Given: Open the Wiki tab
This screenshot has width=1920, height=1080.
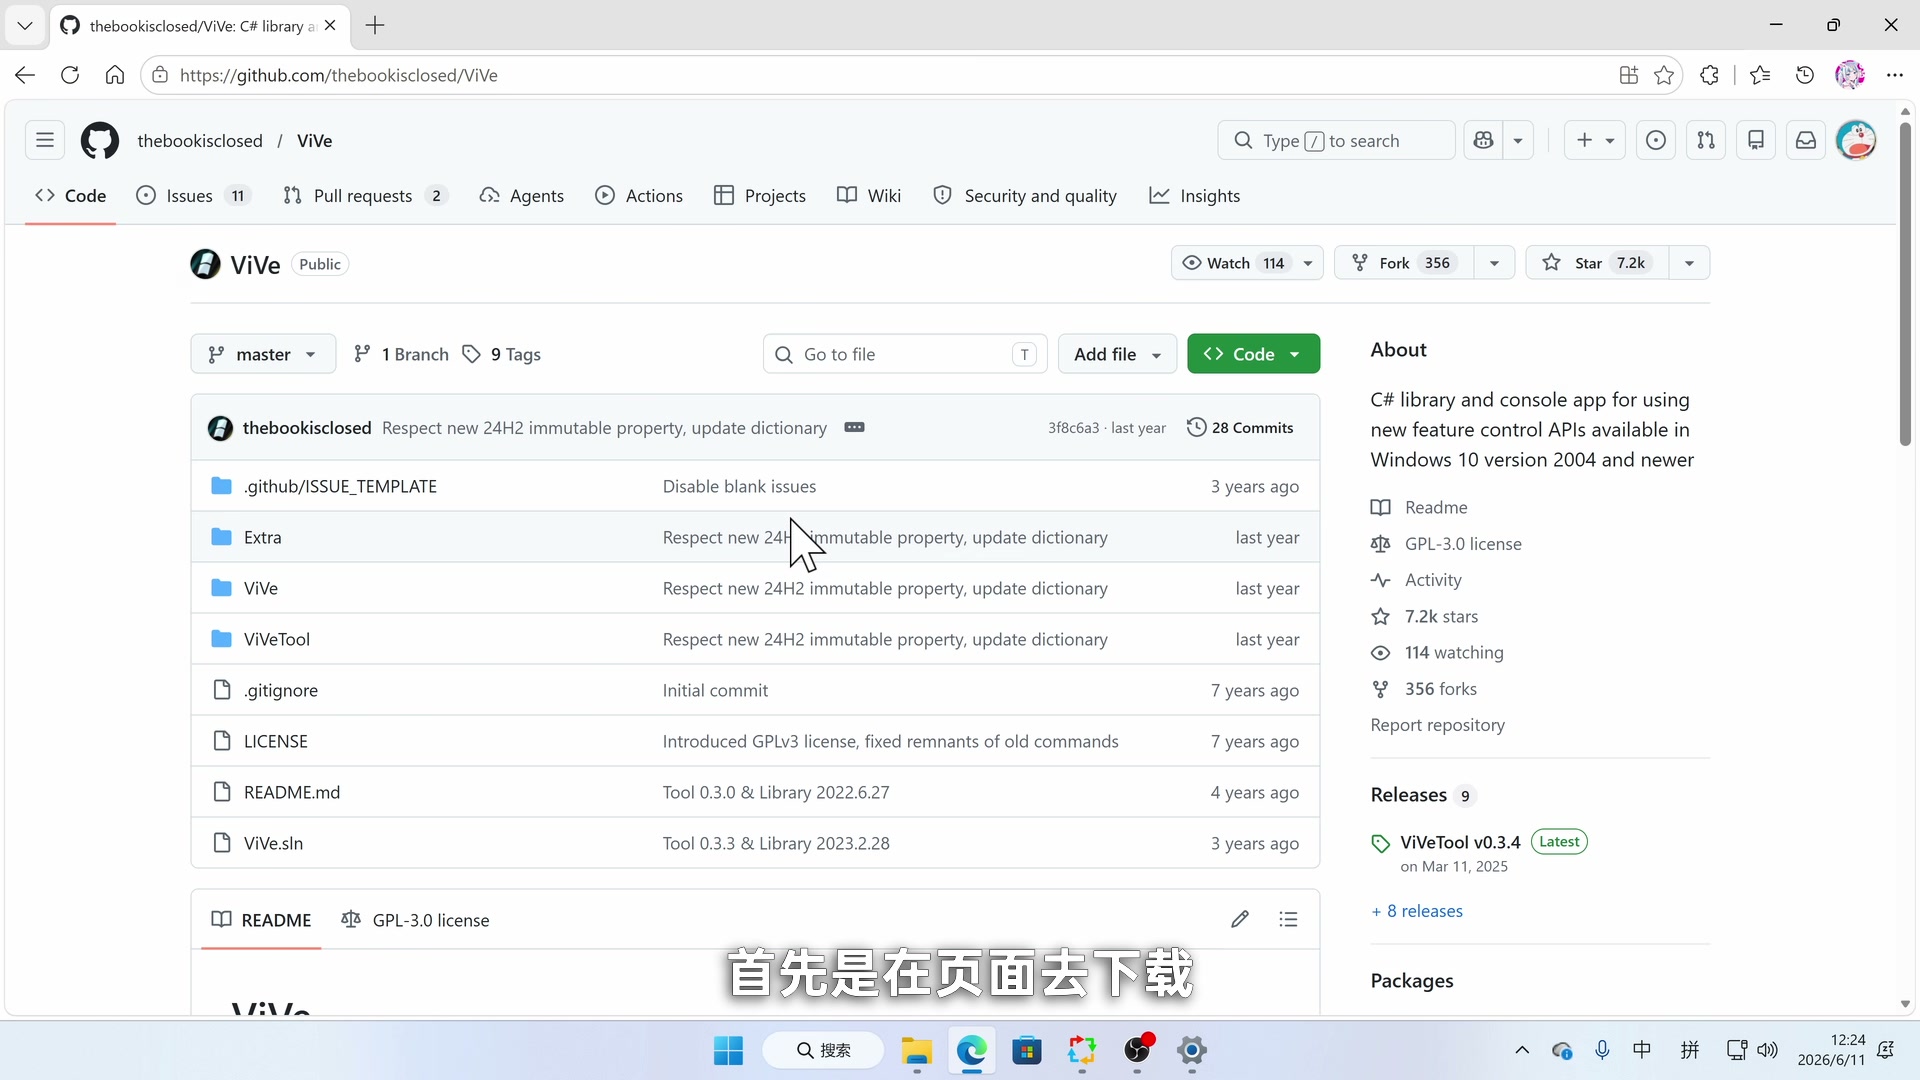Looking at the screenshot, I should 869,196.
